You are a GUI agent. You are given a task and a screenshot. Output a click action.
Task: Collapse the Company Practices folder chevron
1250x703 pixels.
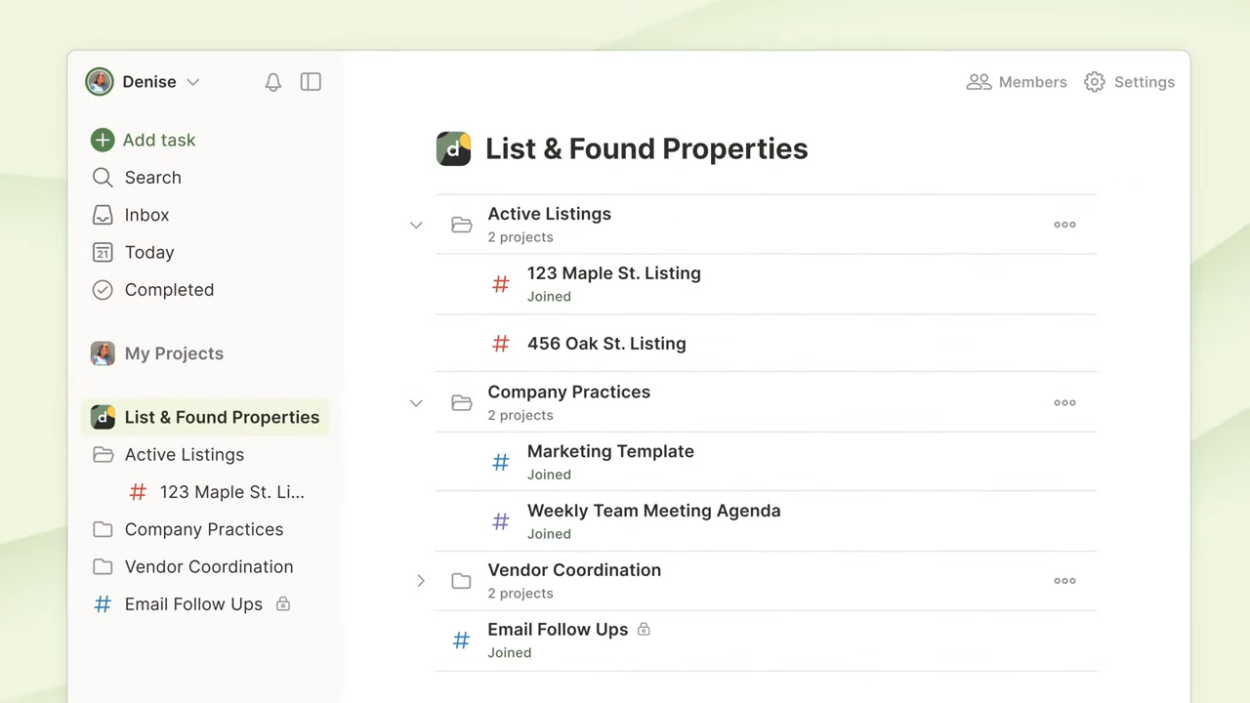point(416,403)
